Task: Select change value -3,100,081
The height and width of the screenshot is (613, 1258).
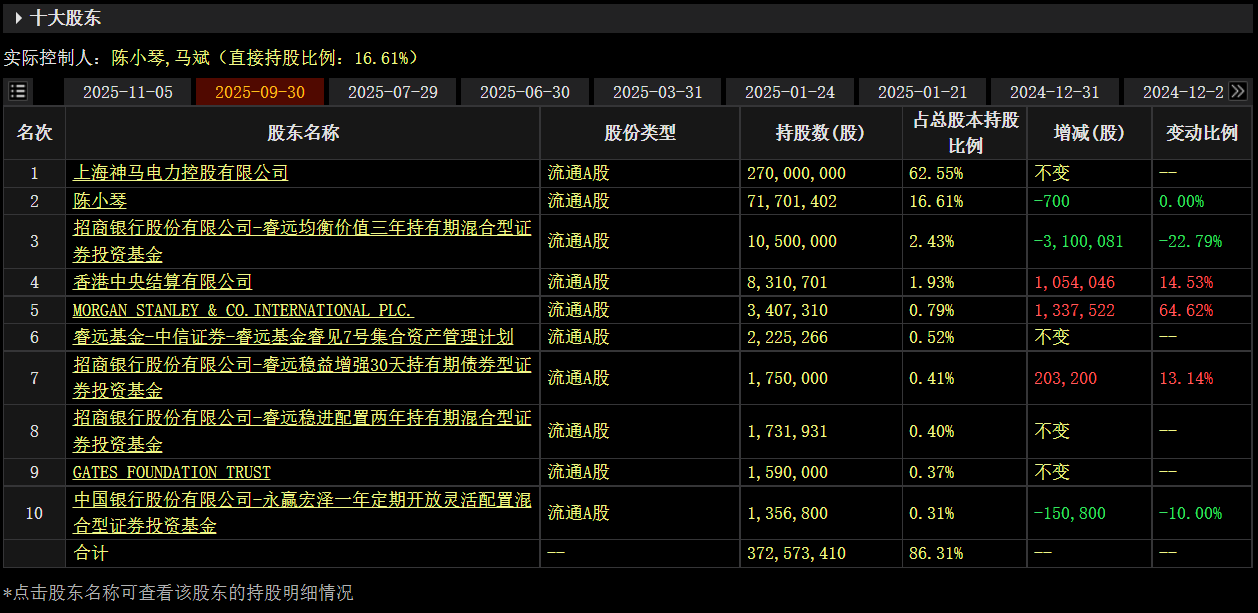Action: pyautogui.click(x=1079, y=241)
